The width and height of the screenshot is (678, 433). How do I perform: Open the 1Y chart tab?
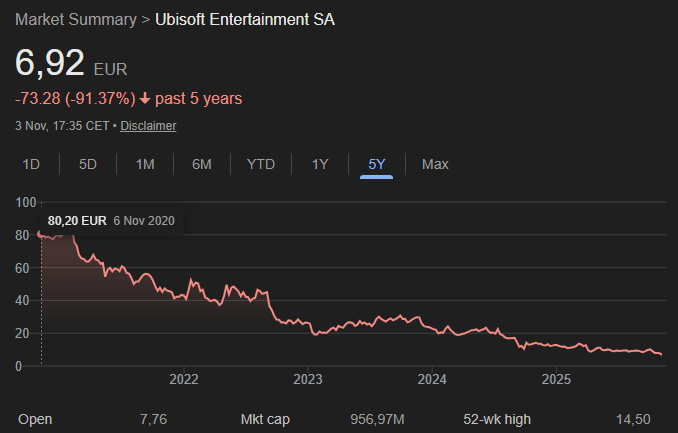[x=320, y=164]
